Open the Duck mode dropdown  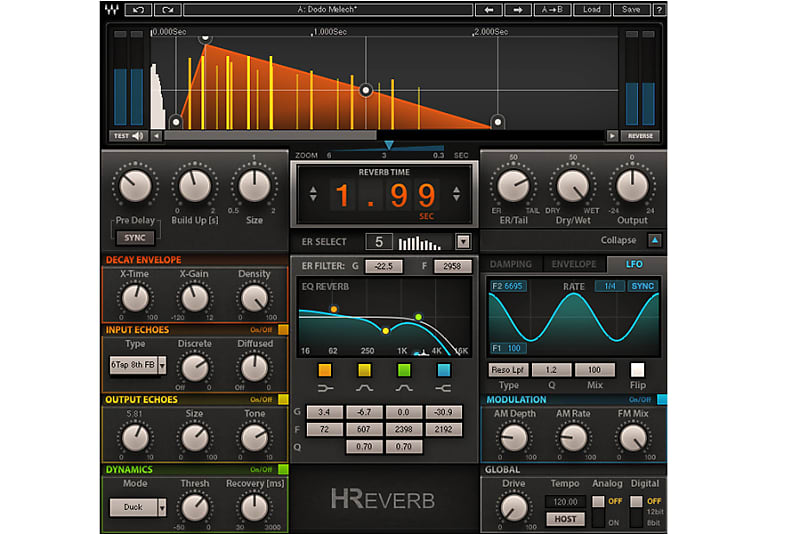point(162,507)
